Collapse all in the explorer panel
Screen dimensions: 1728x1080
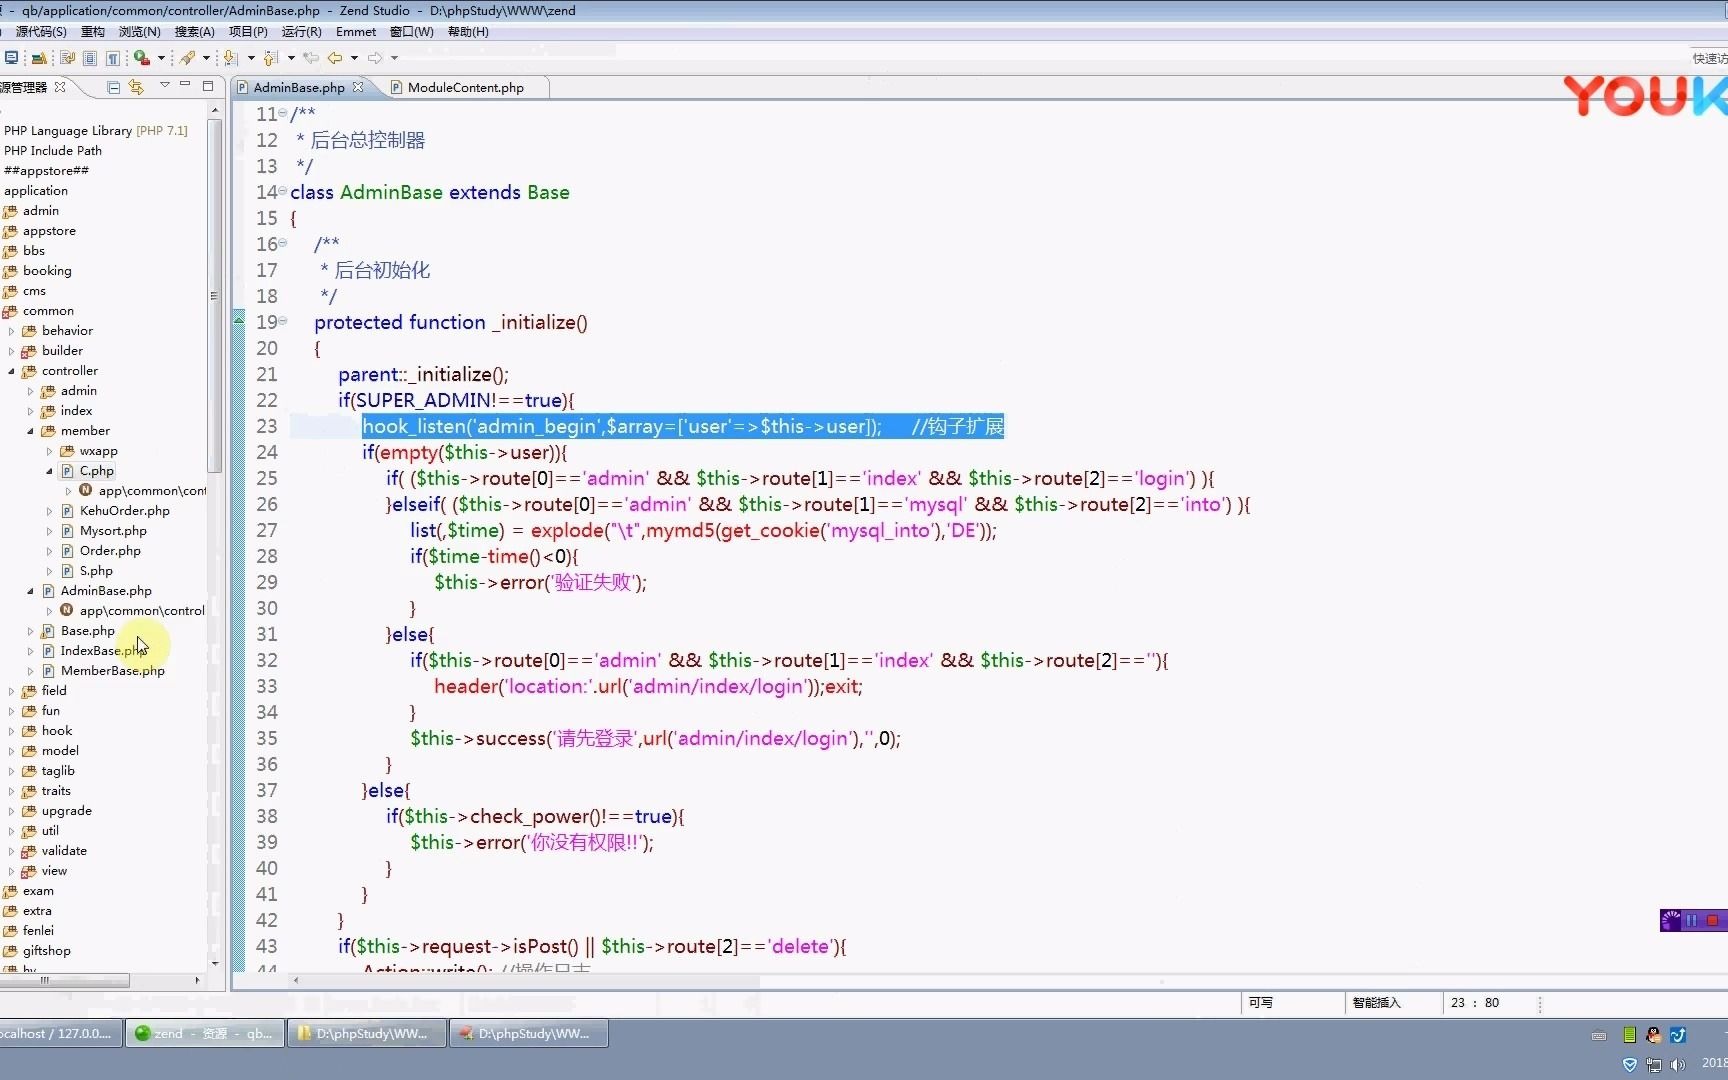pos(113,87)
